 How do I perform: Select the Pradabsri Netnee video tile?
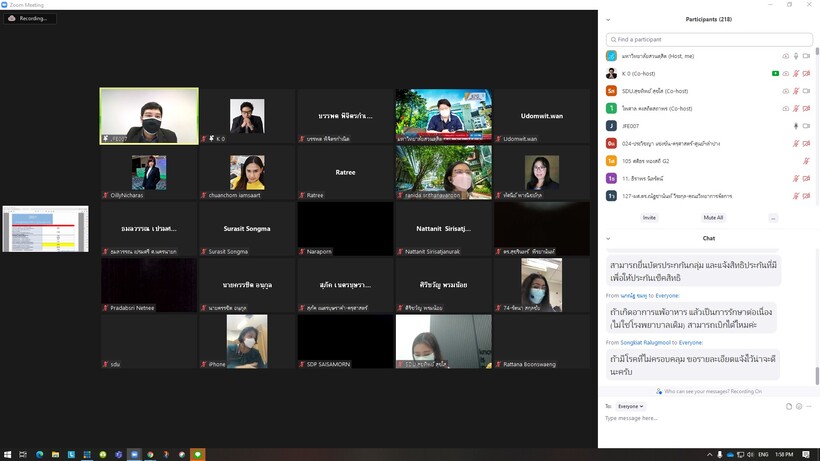point(149,285)
